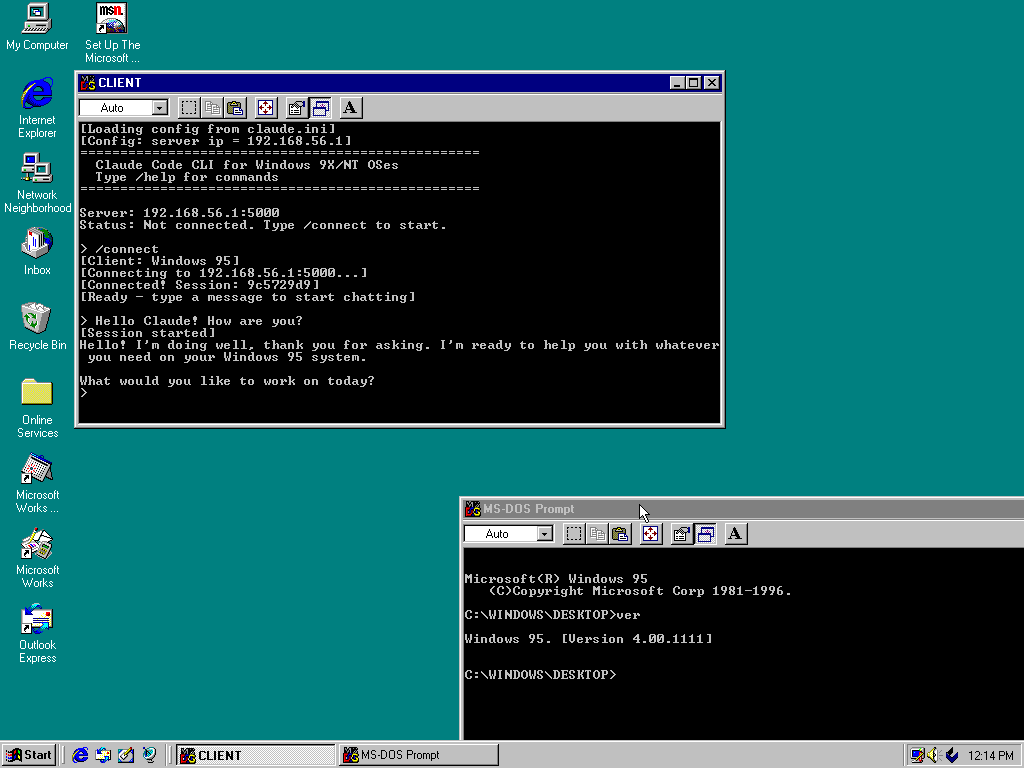Select the Mark tool in the CLIENT toolbar
Viewport: 1024px width, 768px height.
(189, 107)
